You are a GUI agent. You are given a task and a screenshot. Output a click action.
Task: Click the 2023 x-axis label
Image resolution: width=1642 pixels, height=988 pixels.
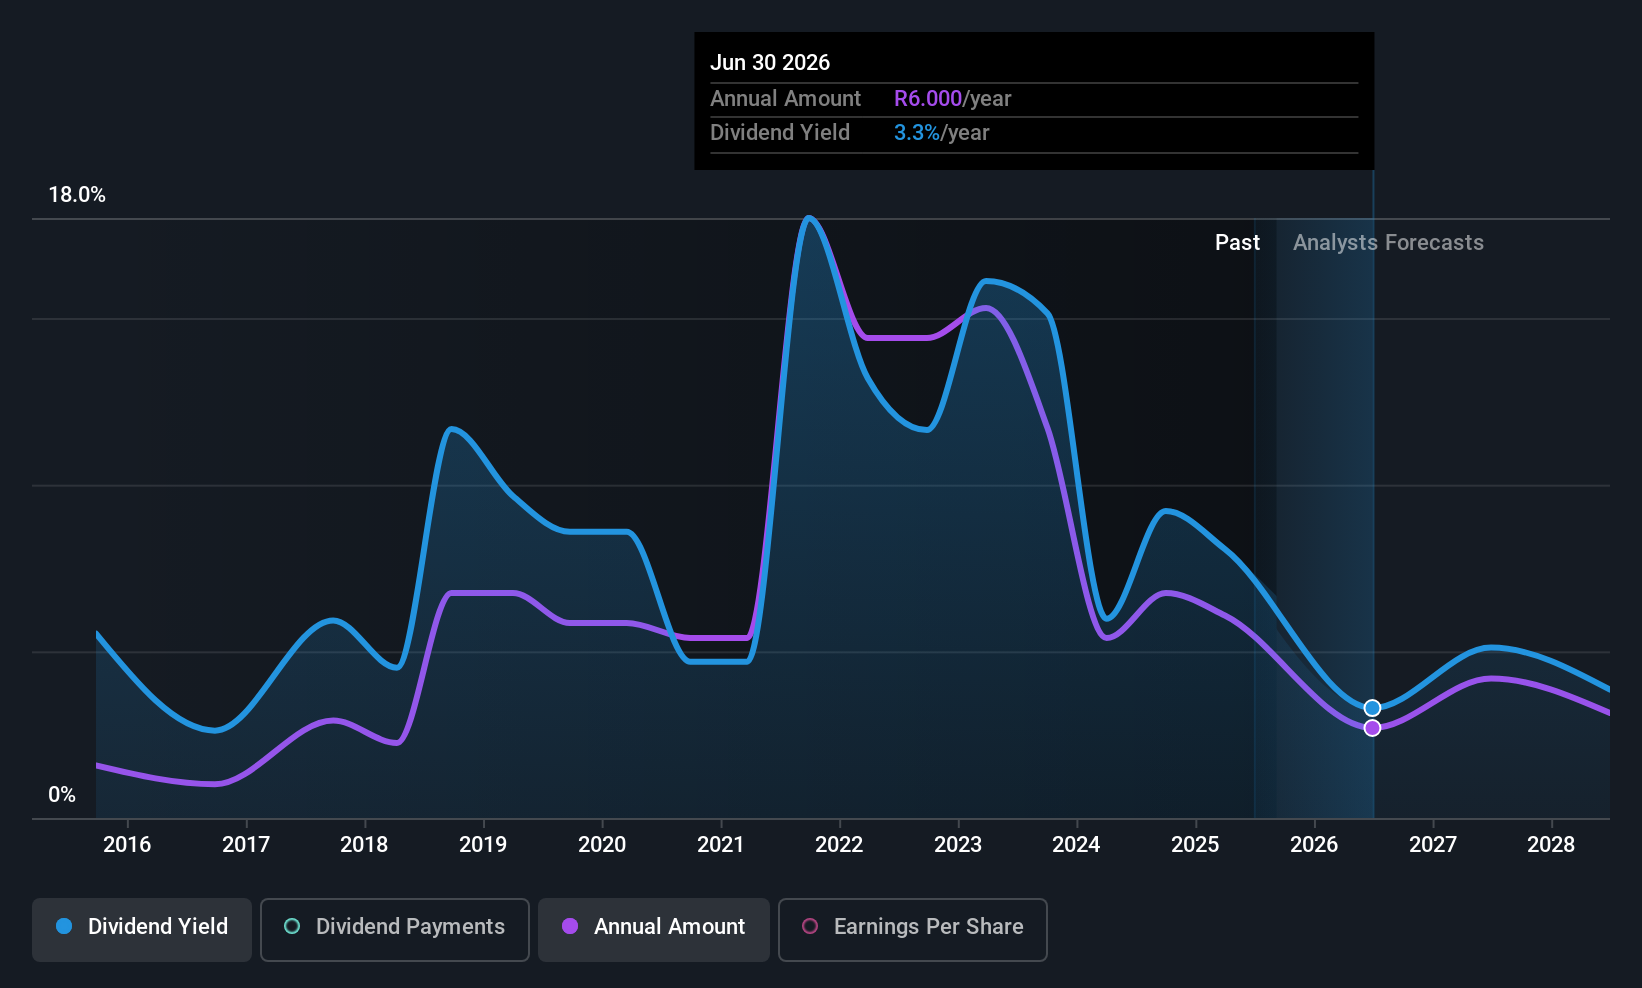coord(958,845)
